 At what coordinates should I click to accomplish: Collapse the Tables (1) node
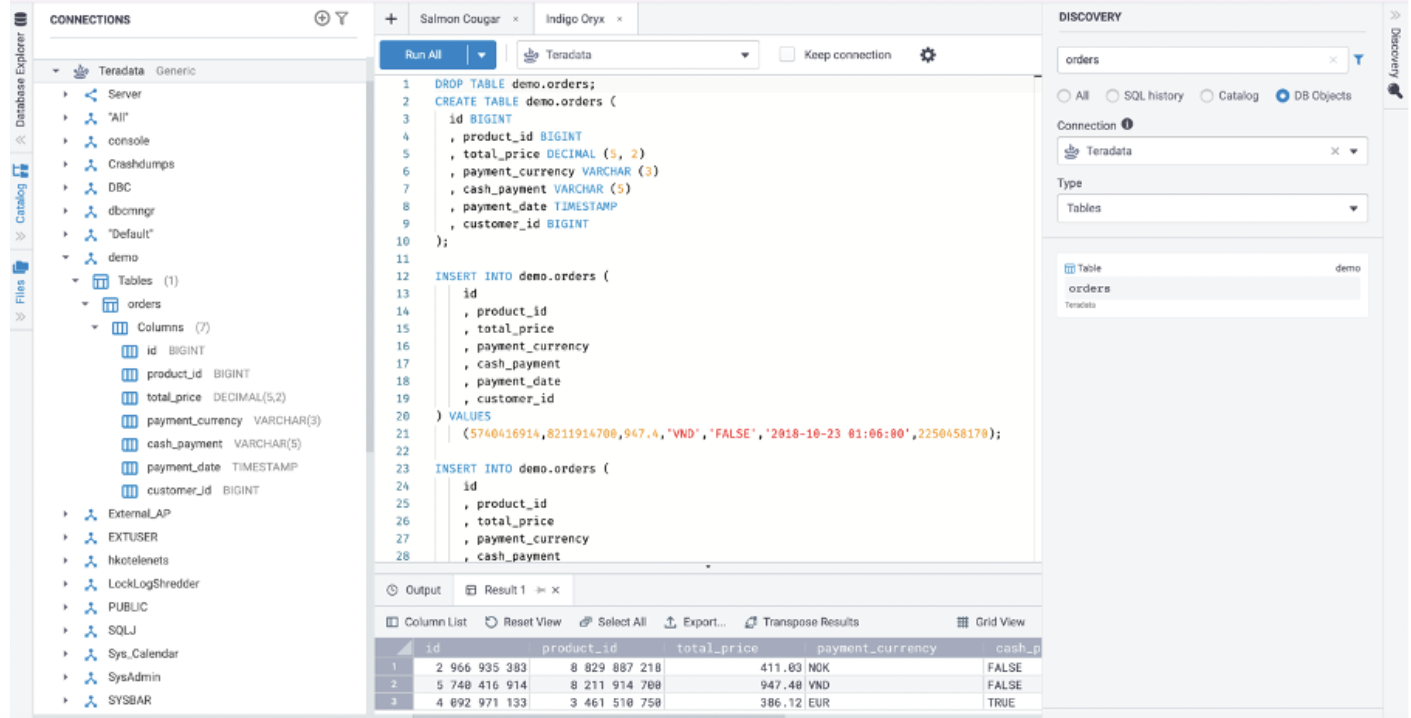76,281
